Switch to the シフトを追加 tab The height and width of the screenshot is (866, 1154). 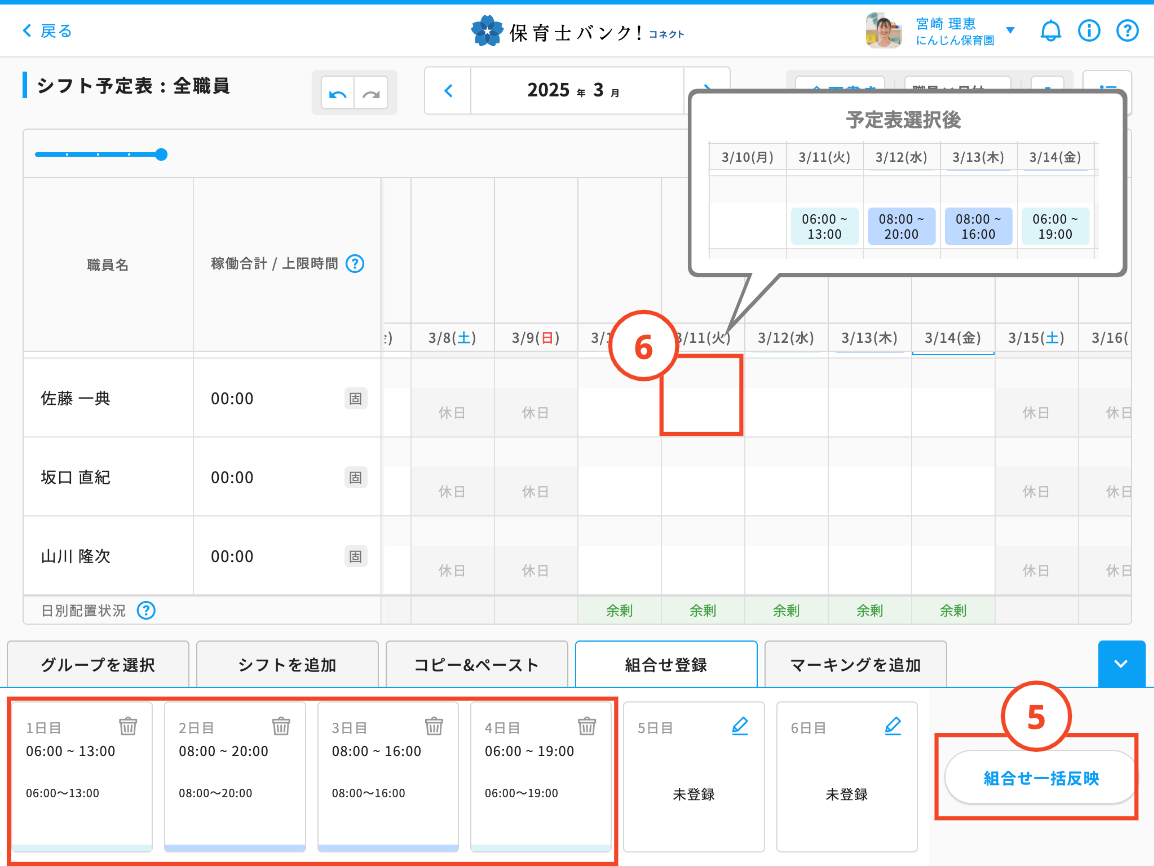(x=287, y=665)
